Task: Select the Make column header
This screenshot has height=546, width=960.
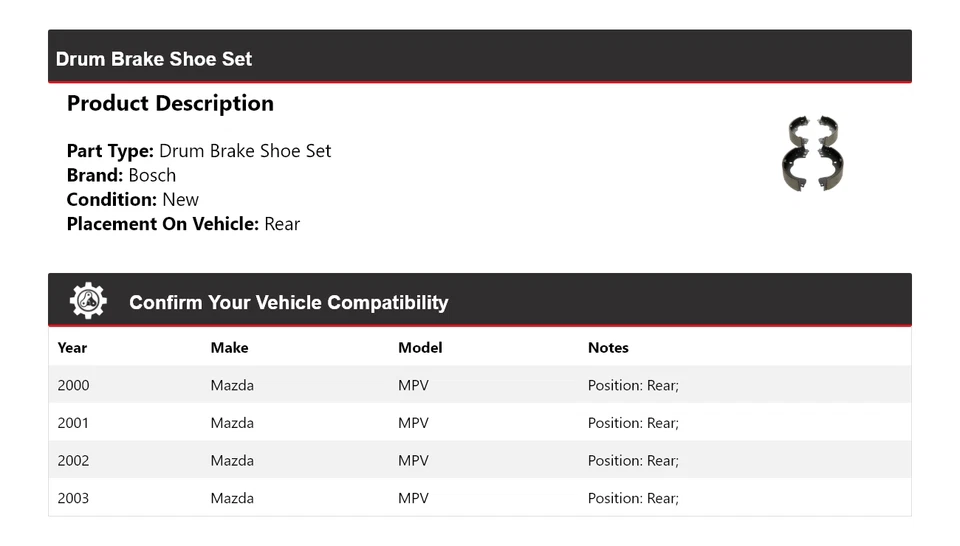Action: [229, 348]
